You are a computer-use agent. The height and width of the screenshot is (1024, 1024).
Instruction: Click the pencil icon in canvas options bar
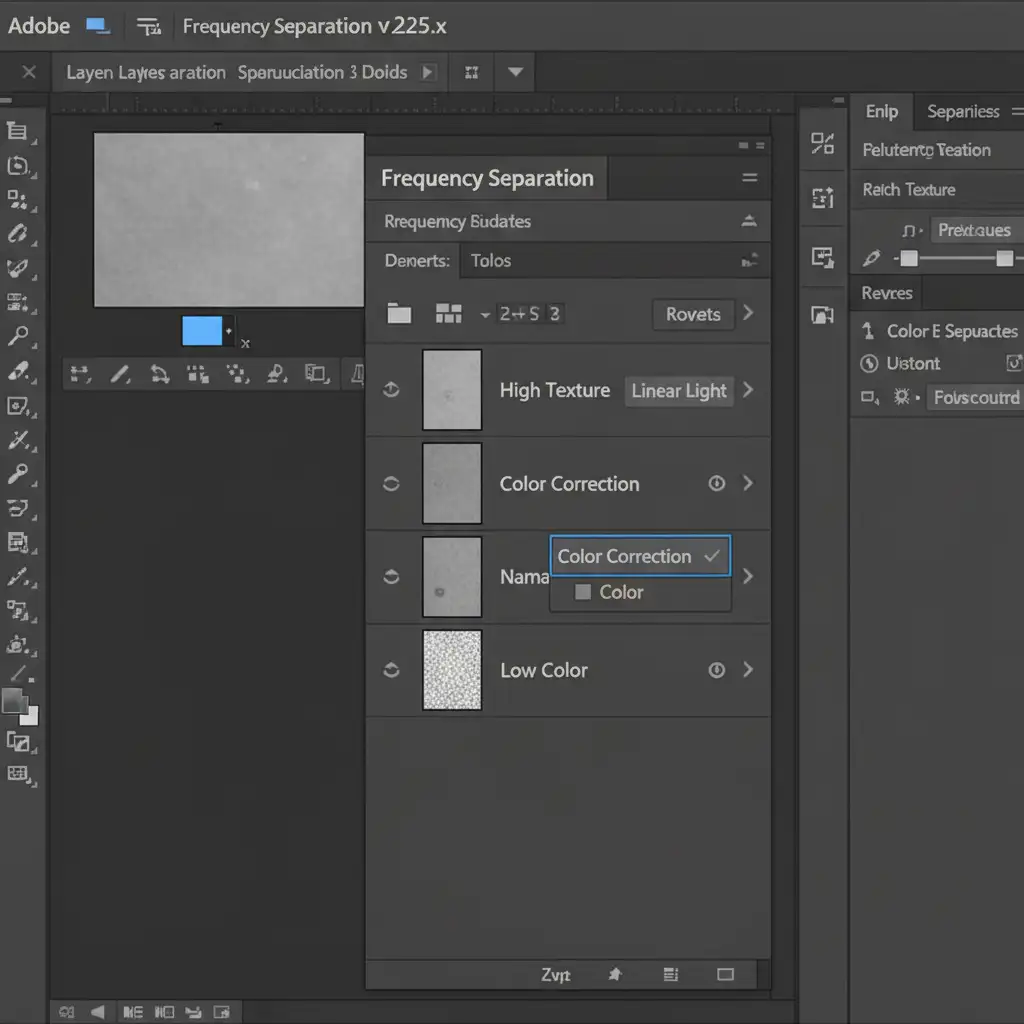[120, 374]
